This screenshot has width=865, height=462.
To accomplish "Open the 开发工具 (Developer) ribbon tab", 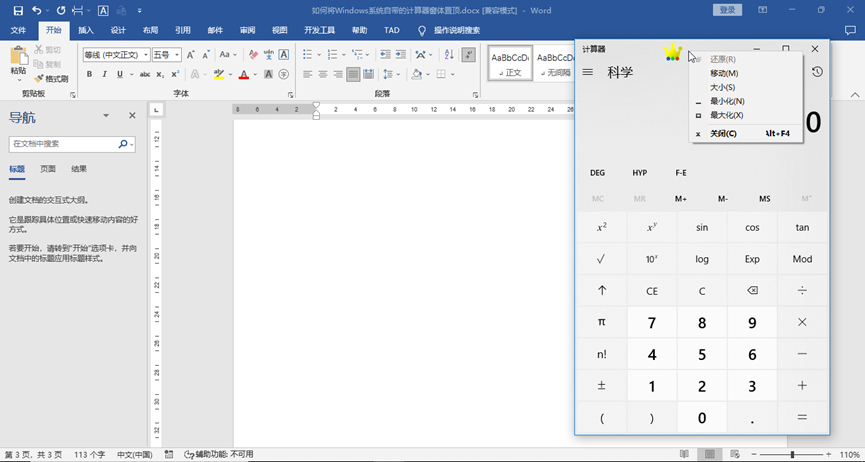I will 319,30.
